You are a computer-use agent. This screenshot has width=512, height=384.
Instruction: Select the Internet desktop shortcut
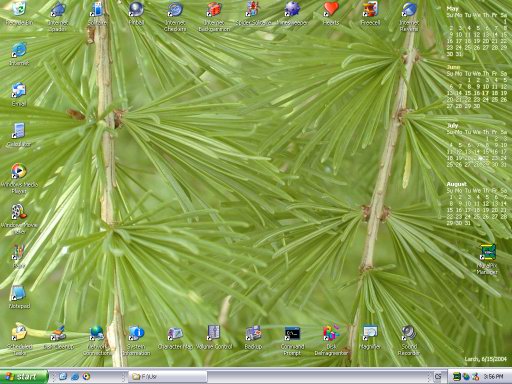[19, 54]
